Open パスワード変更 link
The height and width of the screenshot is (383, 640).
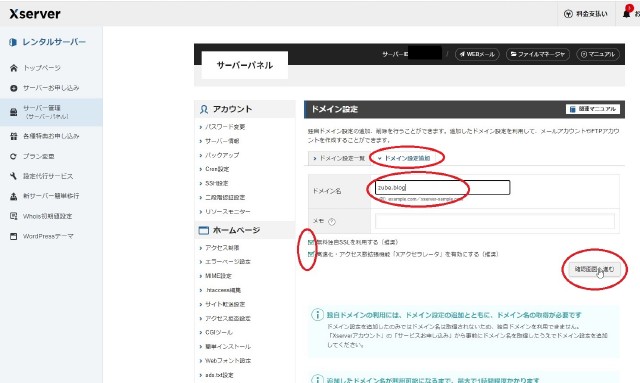click(225, 127)
